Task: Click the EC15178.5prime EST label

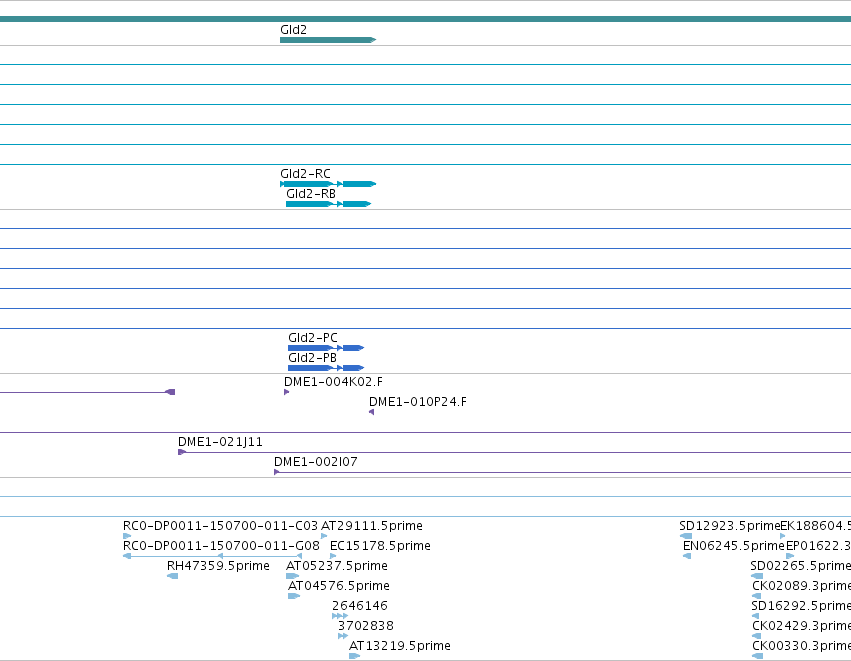Action: (x=380, y=546)
